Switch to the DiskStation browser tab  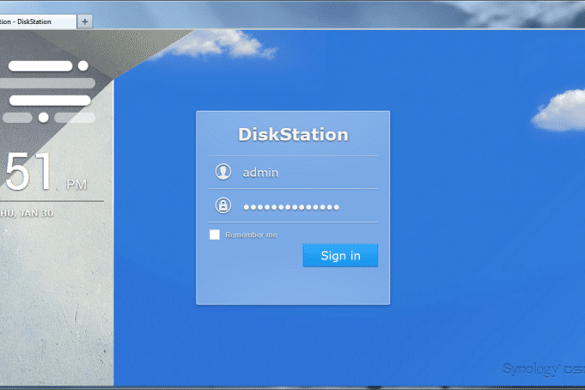coord(37,22)
